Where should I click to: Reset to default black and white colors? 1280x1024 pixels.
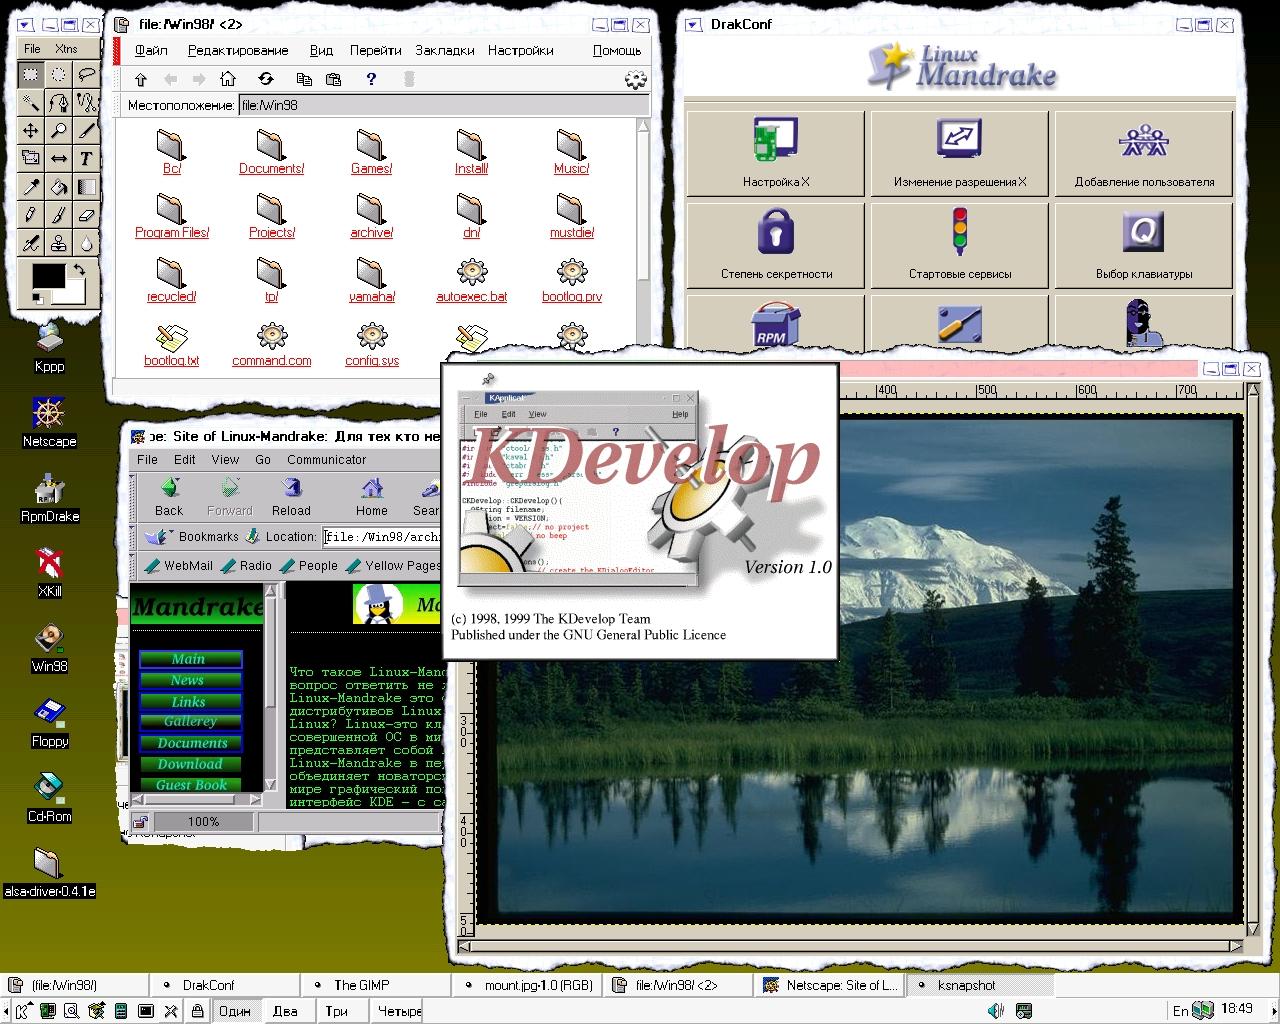click(37, 297)
